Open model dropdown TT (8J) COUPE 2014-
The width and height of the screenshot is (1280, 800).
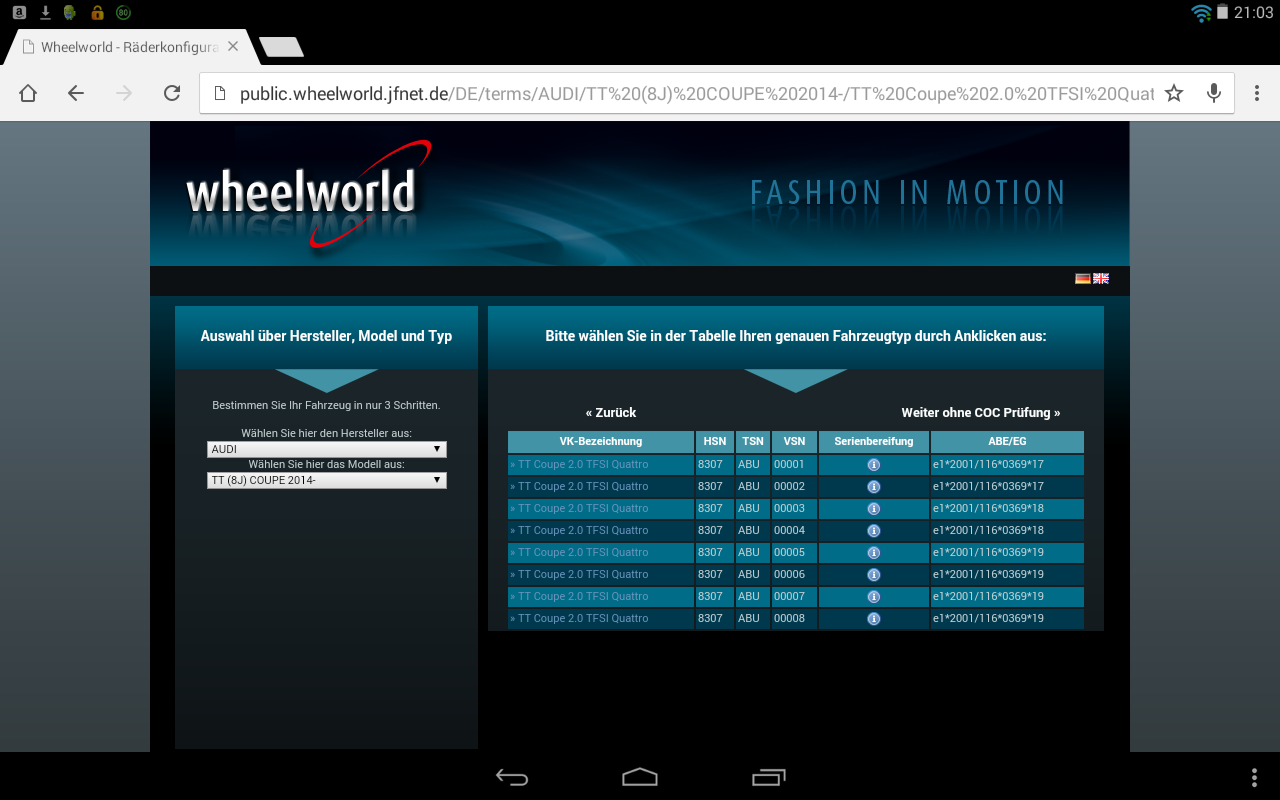[x=327, y=481]
